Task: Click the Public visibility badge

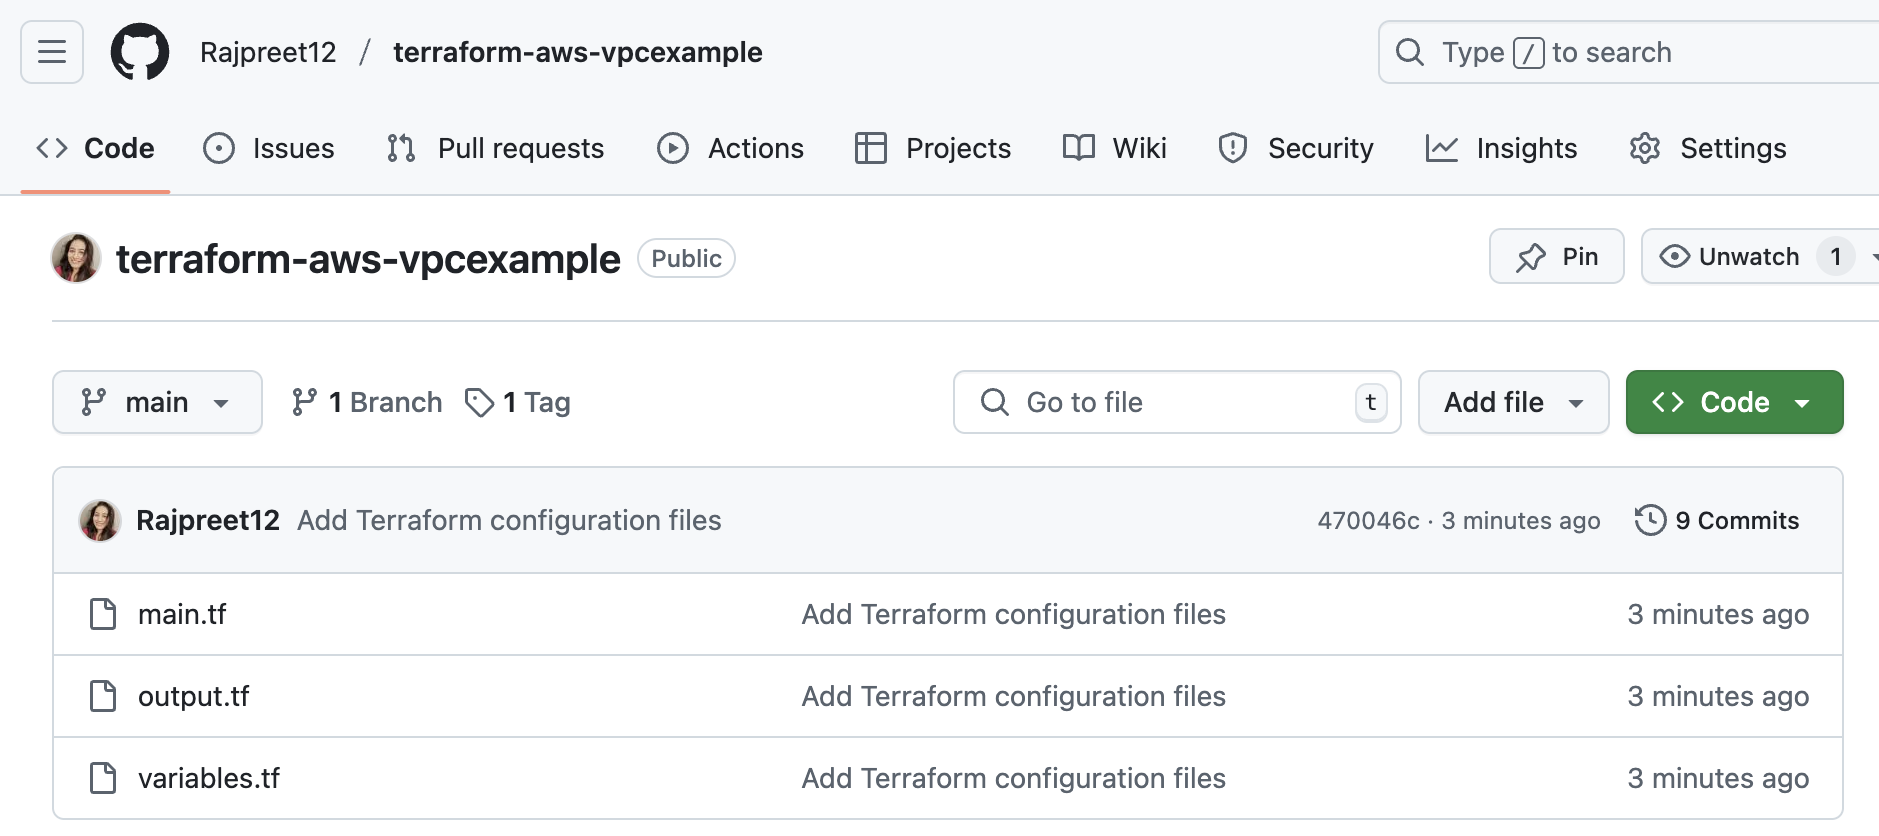Action: click(686, 258)
